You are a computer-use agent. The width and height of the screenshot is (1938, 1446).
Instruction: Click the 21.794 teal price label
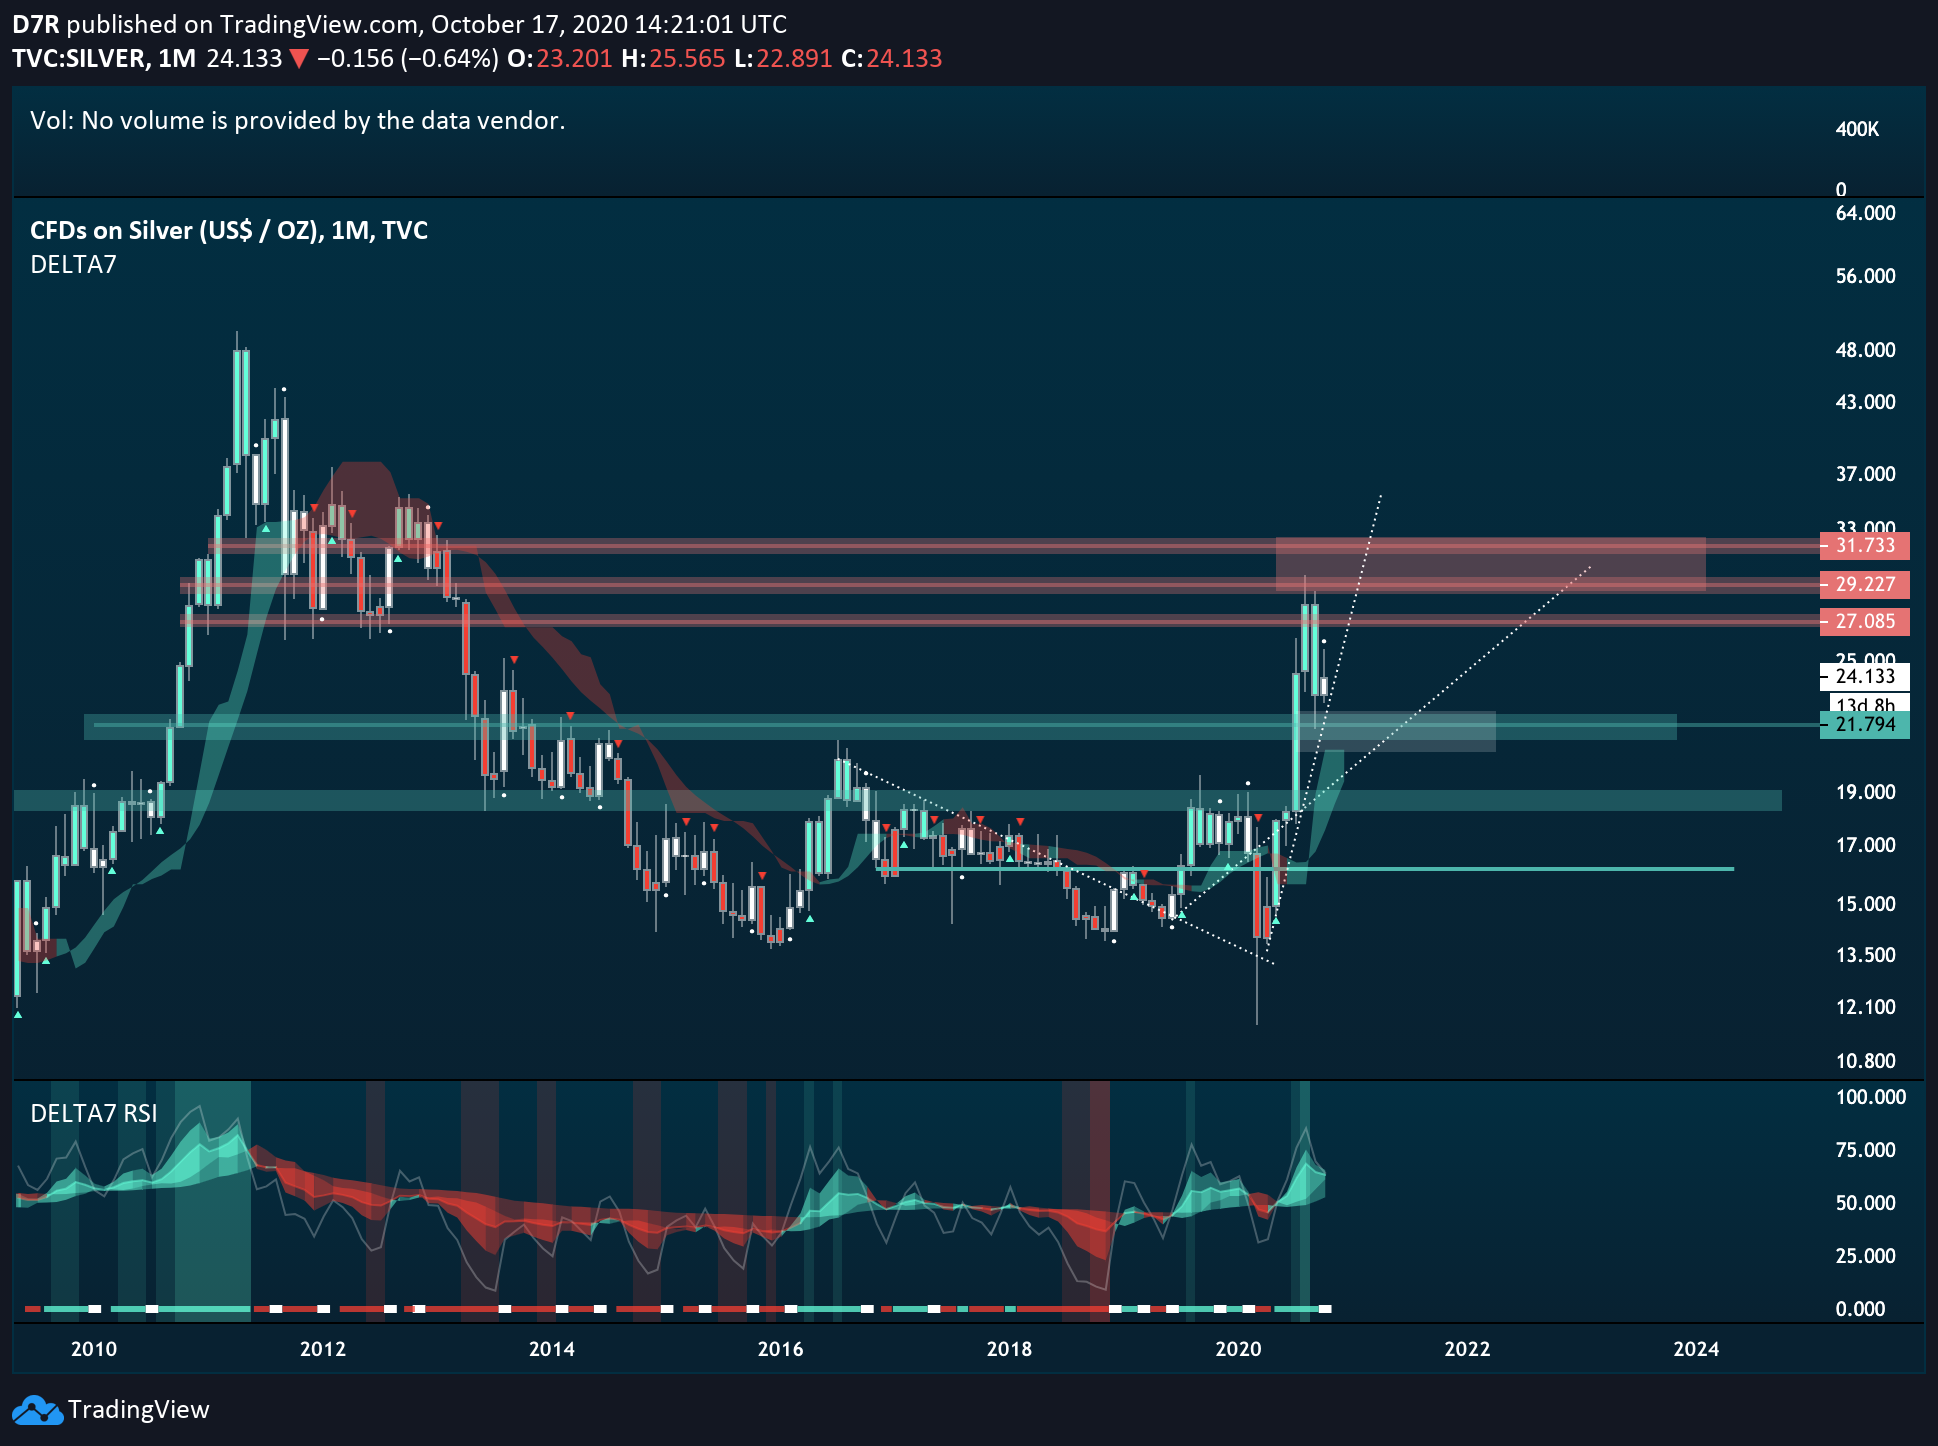coord(1864,725)
